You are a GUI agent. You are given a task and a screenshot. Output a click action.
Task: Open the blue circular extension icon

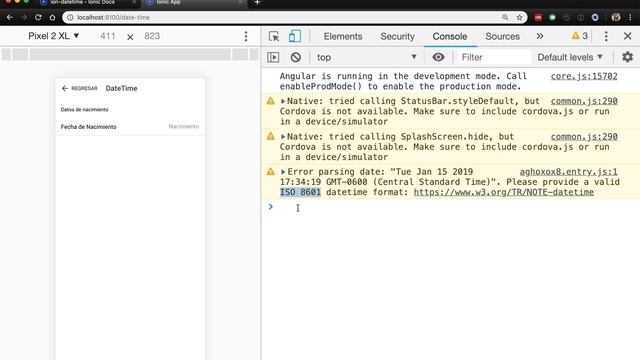tap(595, 18)
